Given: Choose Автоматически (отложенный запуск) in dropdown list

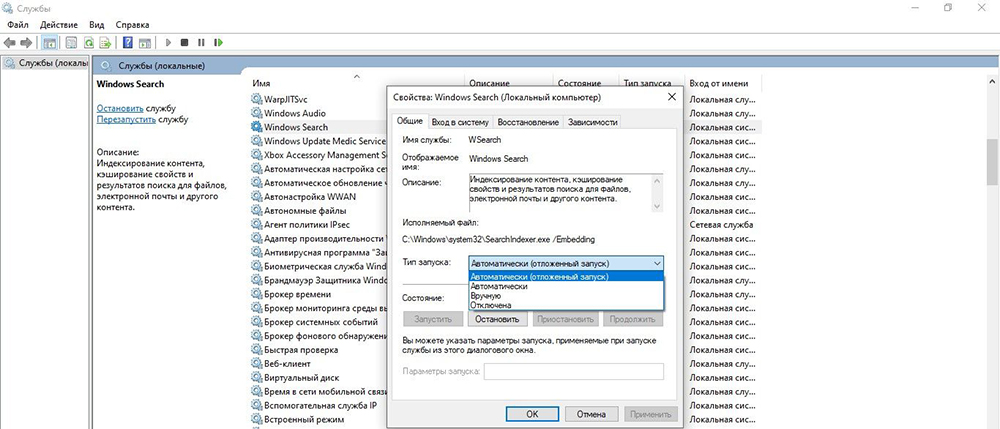Looking at the screenshot, I should click(566, 277).
